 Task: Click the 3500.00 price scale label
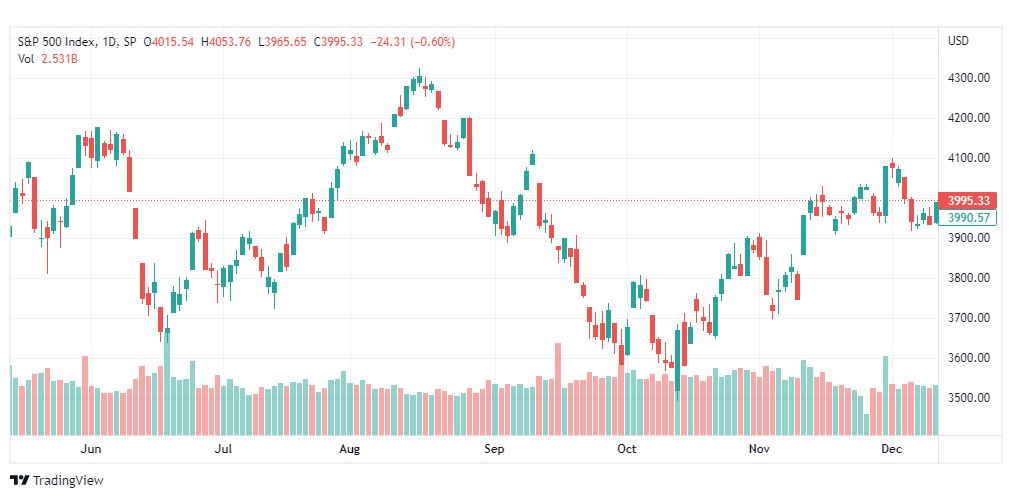pos(969,398)
